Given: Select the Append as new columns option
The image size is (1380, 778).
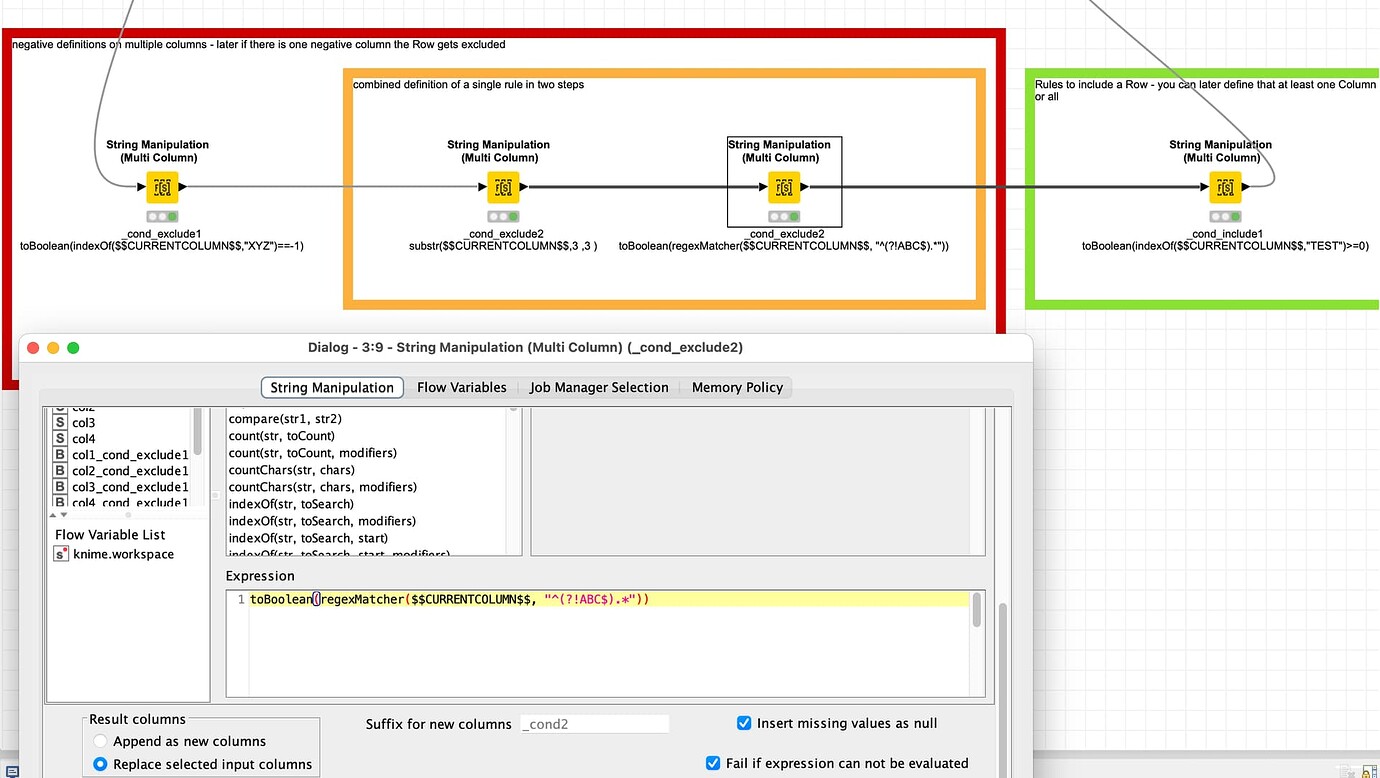Looking at the screenshot, I should click(x=99, y=741).
